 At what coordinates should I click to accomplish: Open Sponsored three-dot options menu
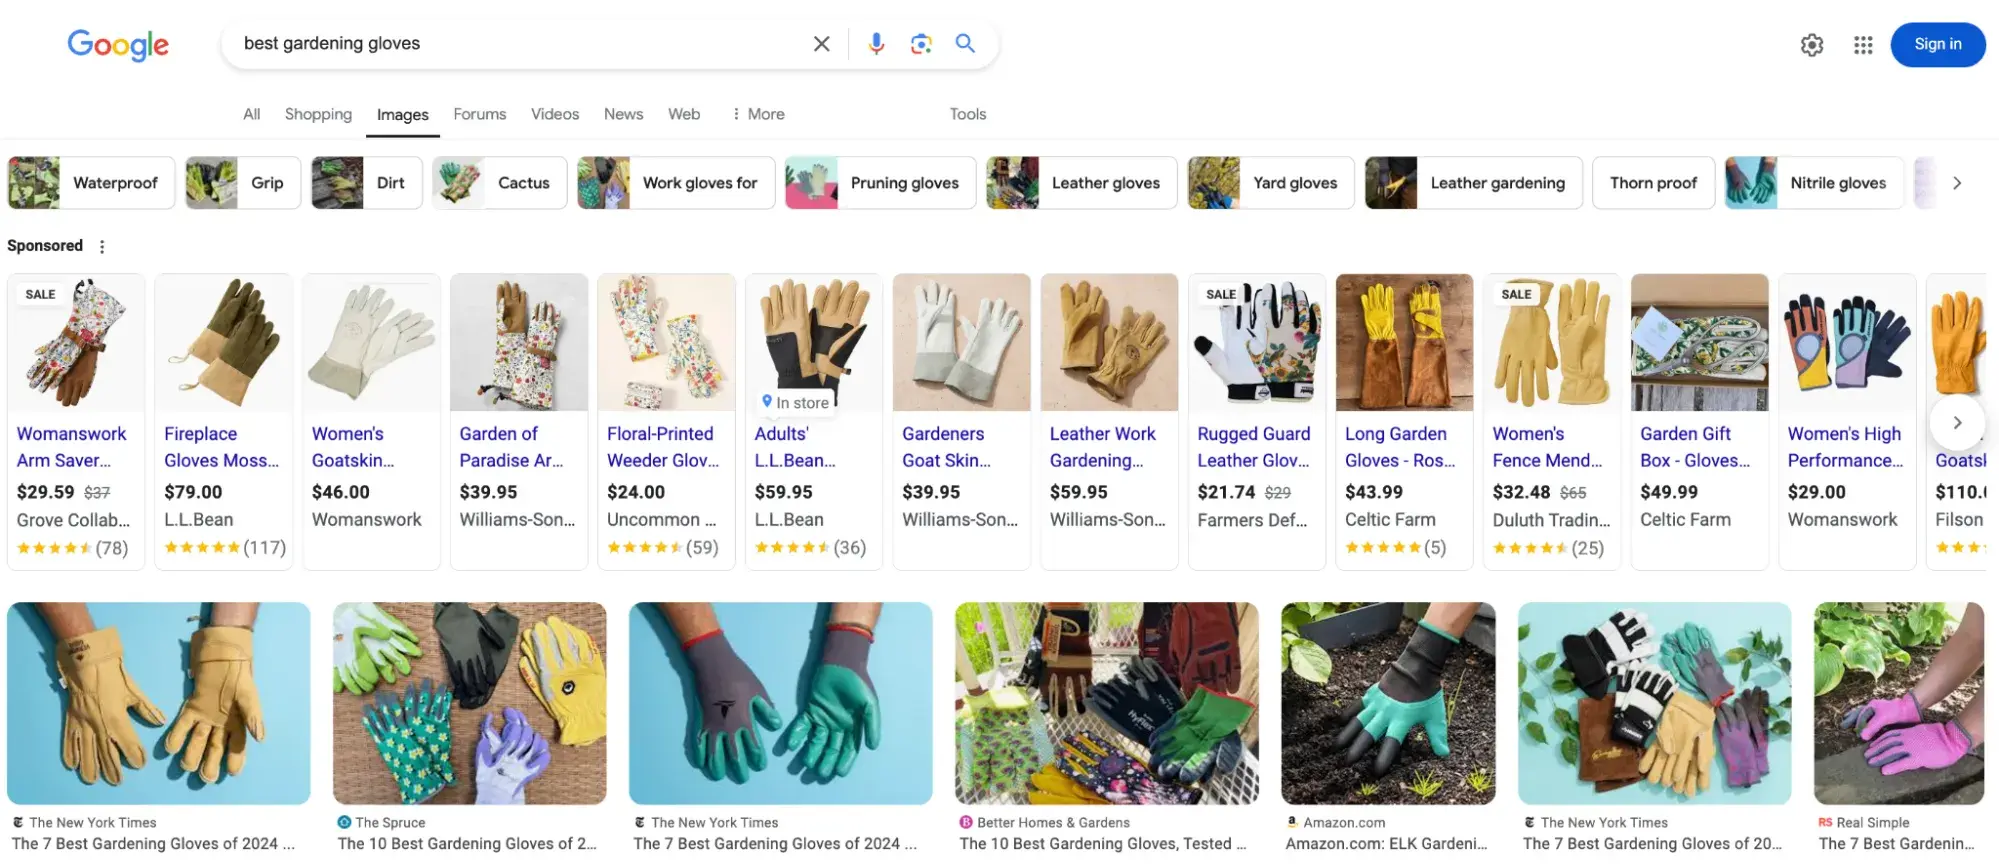pos(102,246)
